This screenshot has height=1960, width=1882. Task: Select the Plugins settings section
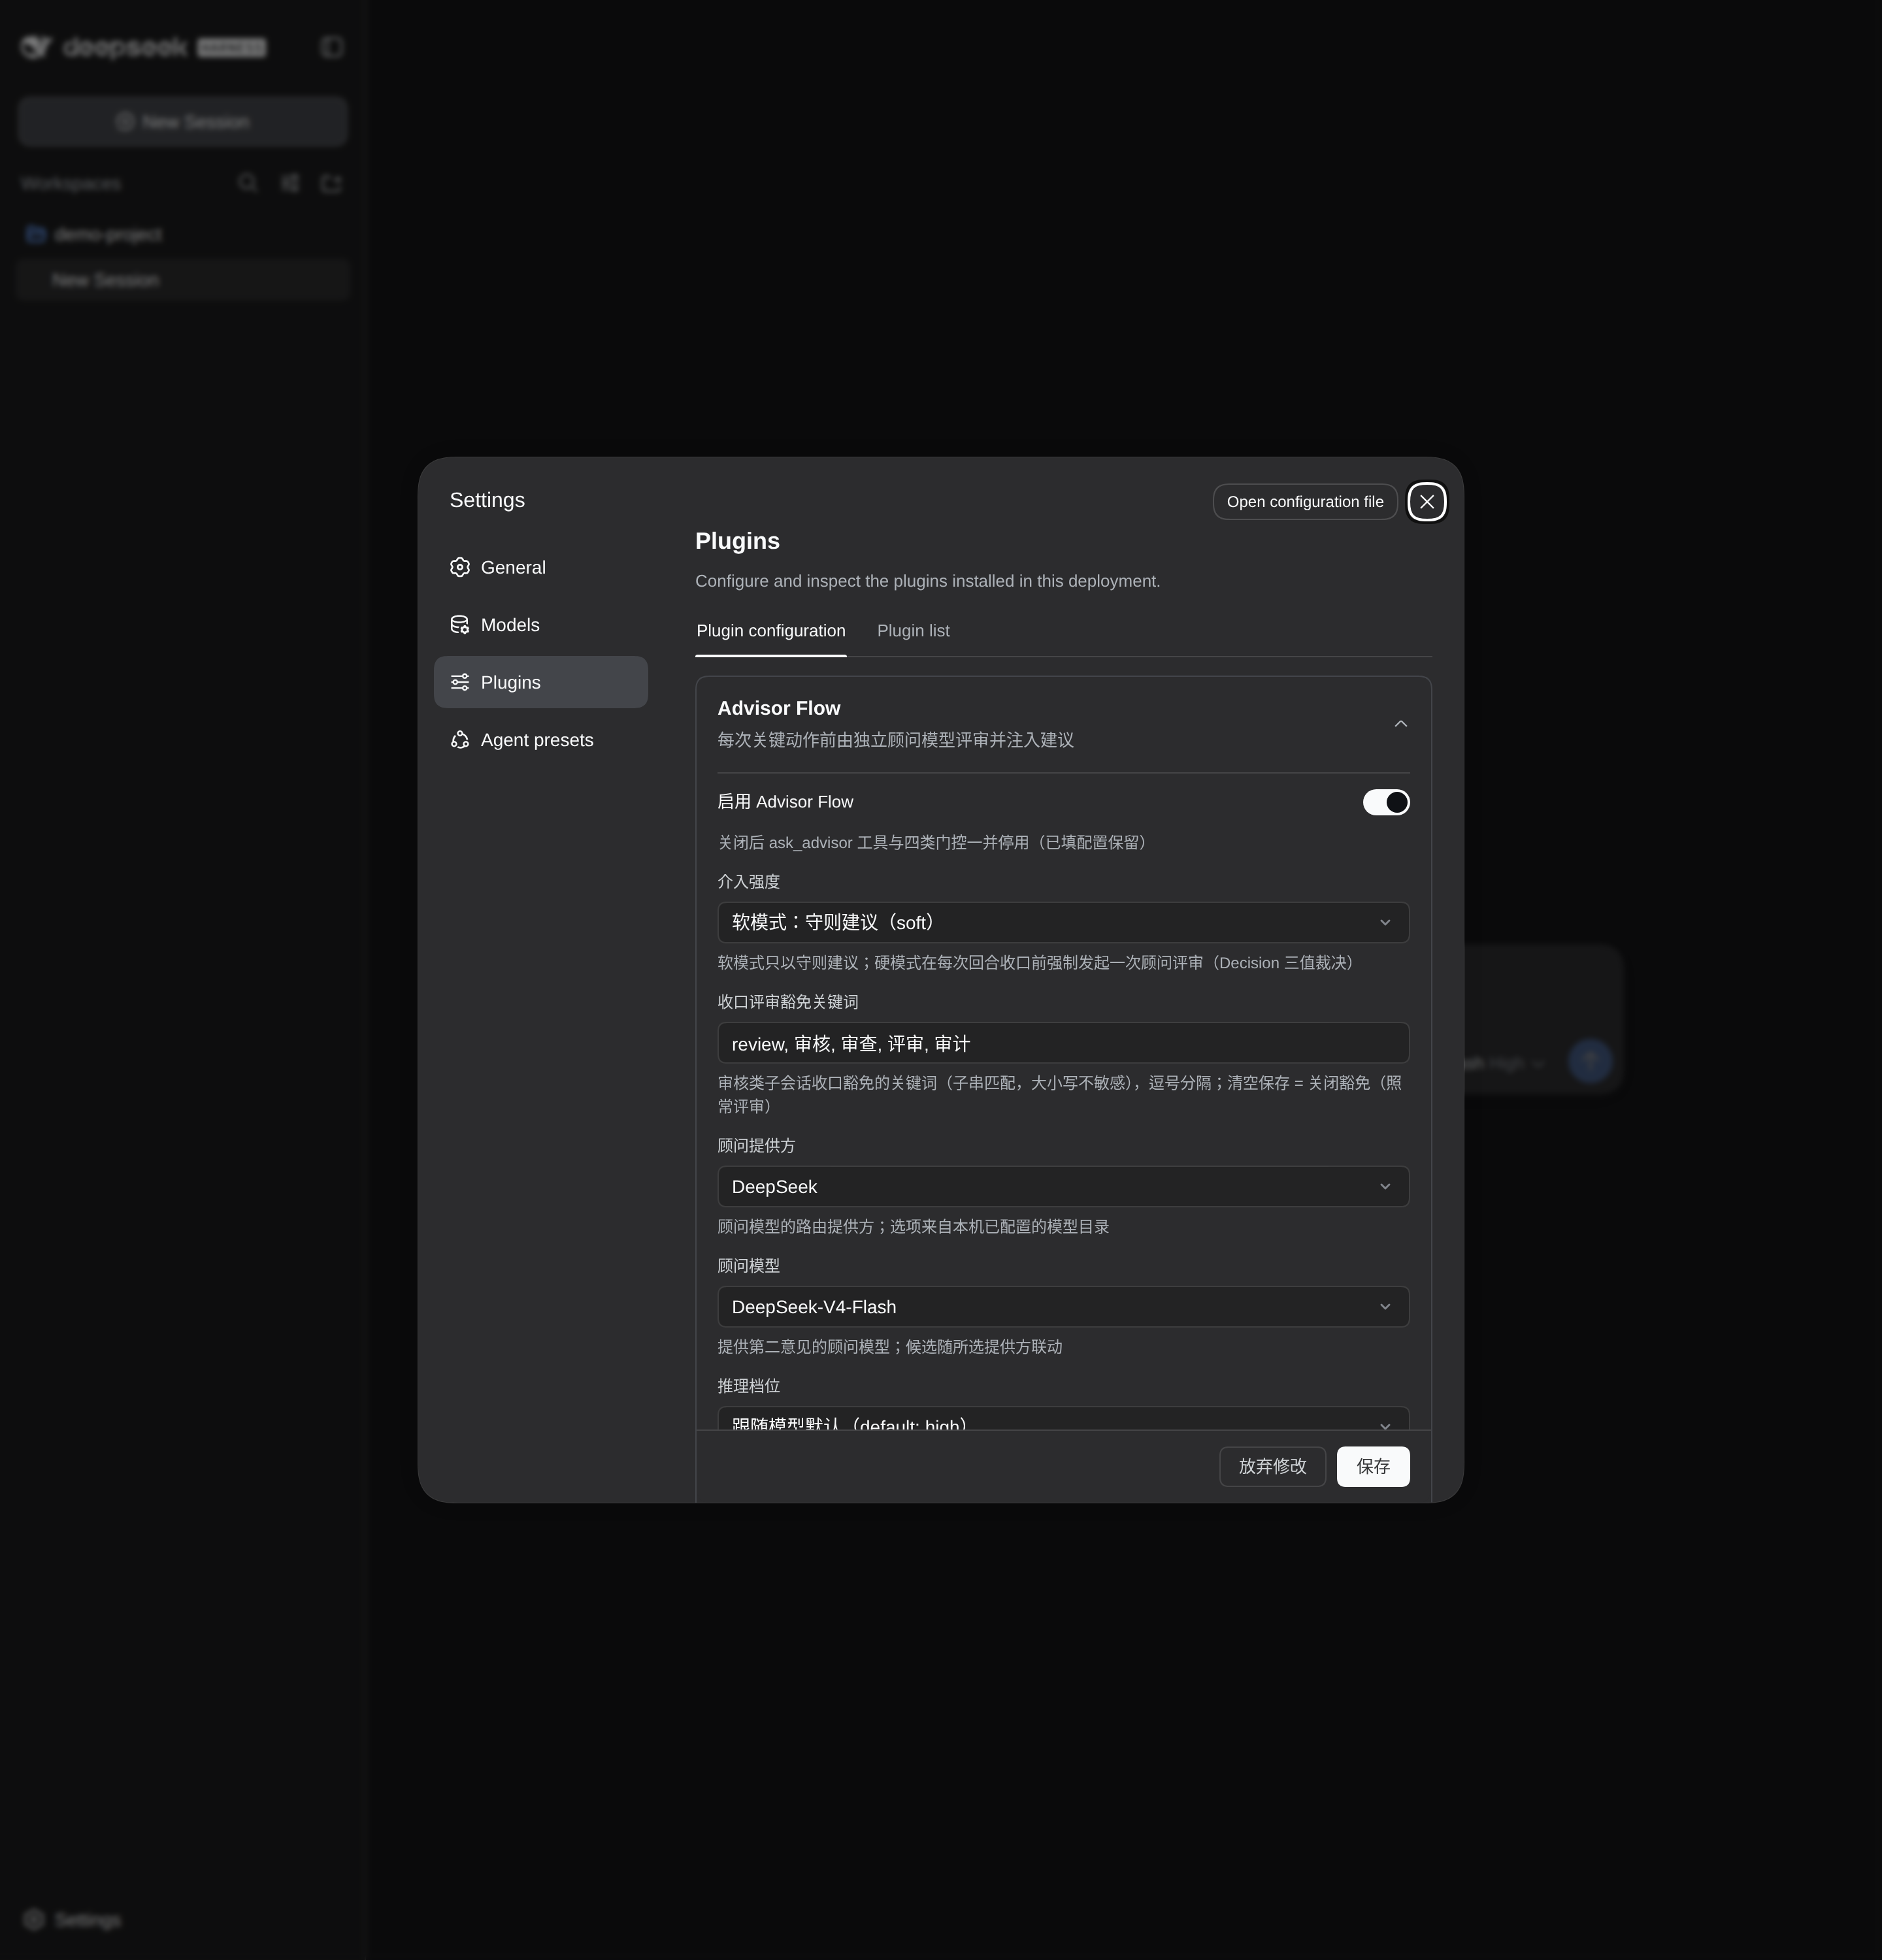(540, 683)
